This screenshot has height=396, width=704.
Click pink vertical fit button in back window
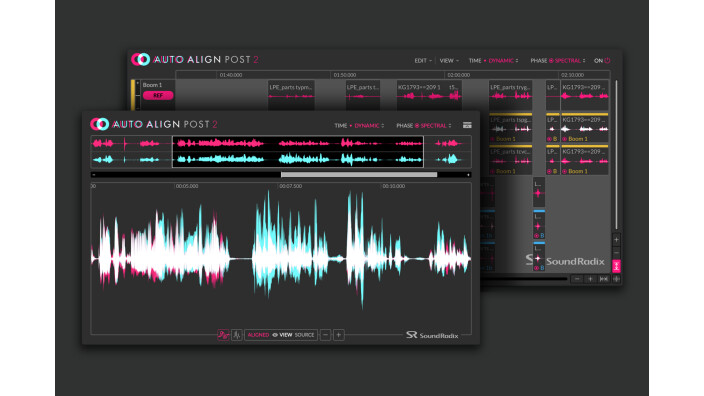[616, 266]
